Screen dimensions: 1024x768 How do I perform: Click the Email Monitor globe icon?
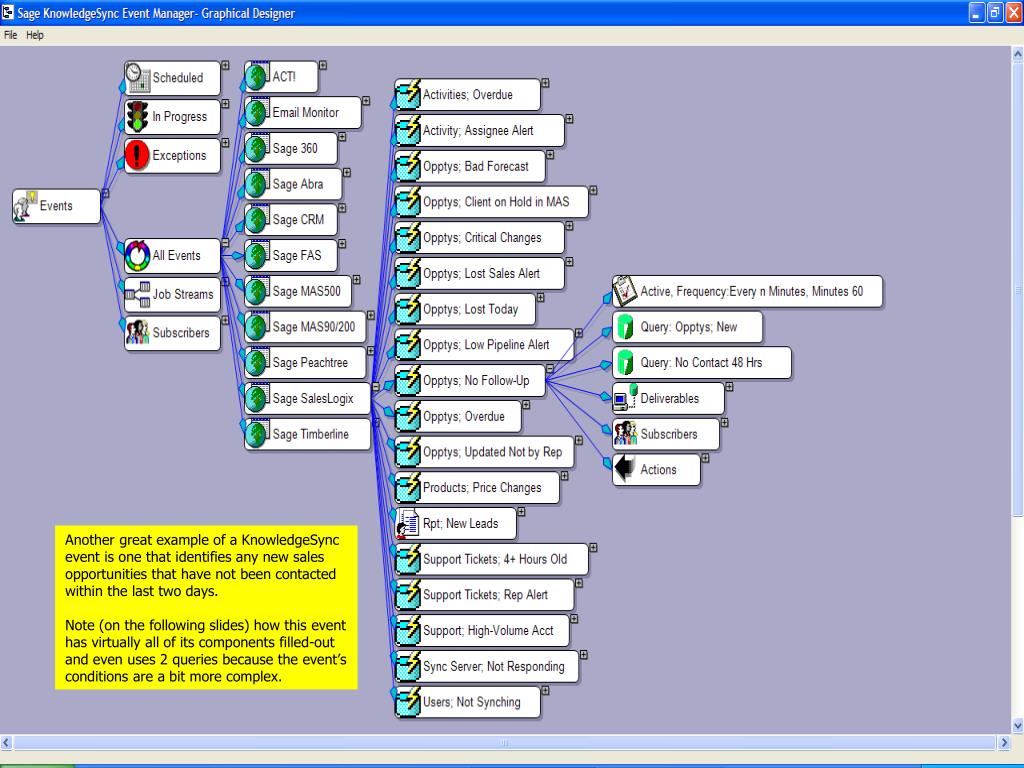(257, 112)
